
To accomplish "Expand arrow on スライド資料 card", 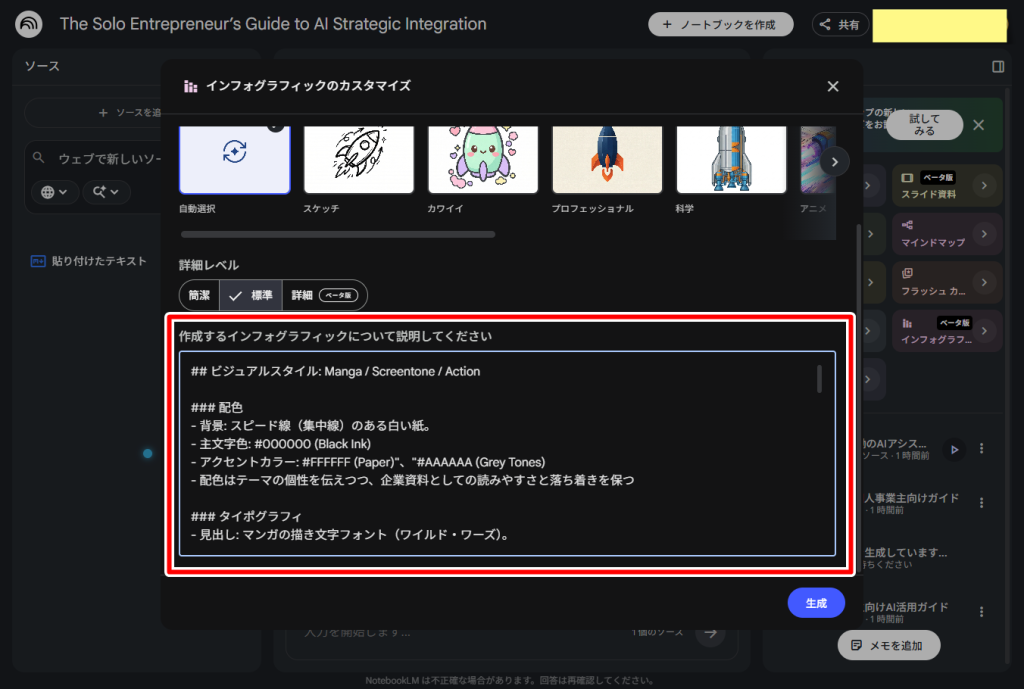I will pos(984,185).
